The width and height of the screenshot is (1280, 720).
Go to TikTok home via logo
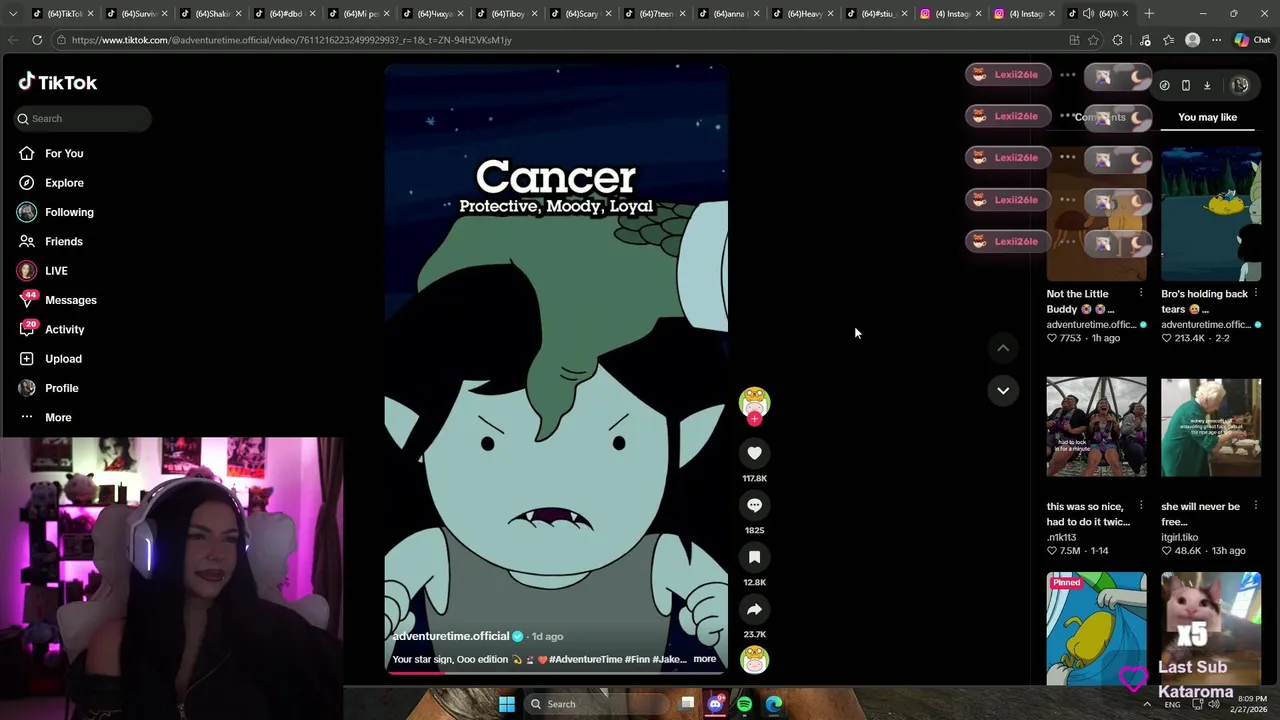tap(58, 82)
